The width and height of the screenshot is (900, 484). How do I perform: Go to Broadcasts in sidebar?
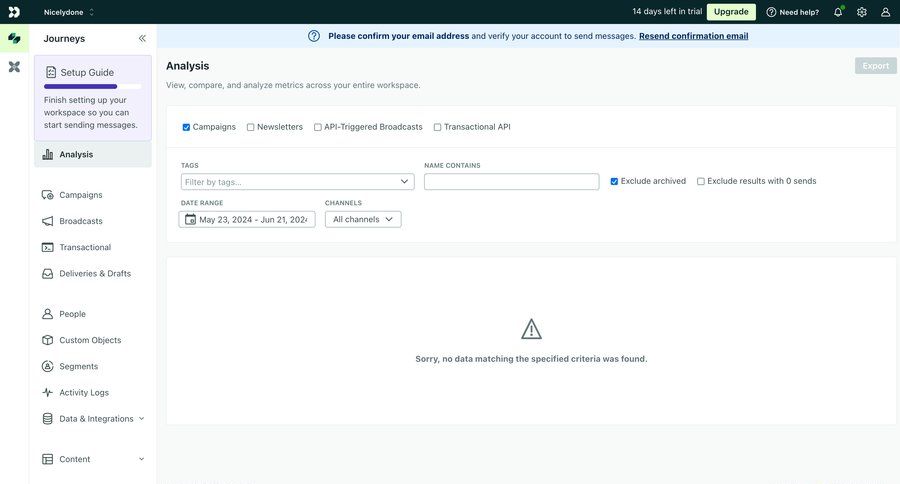tap(81, 221)
